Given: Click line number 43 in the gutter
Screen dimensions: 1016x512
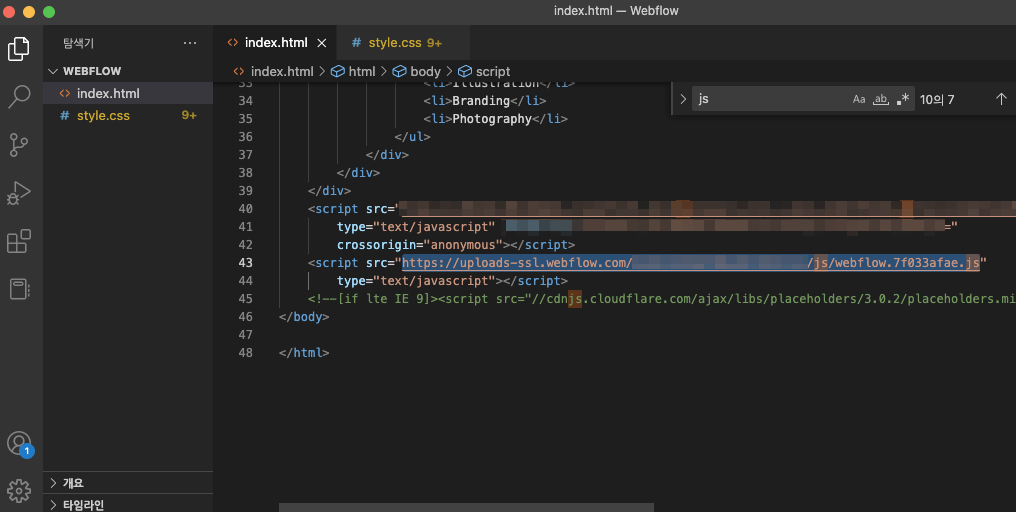Looking at the screenshot, I should 246,262.
